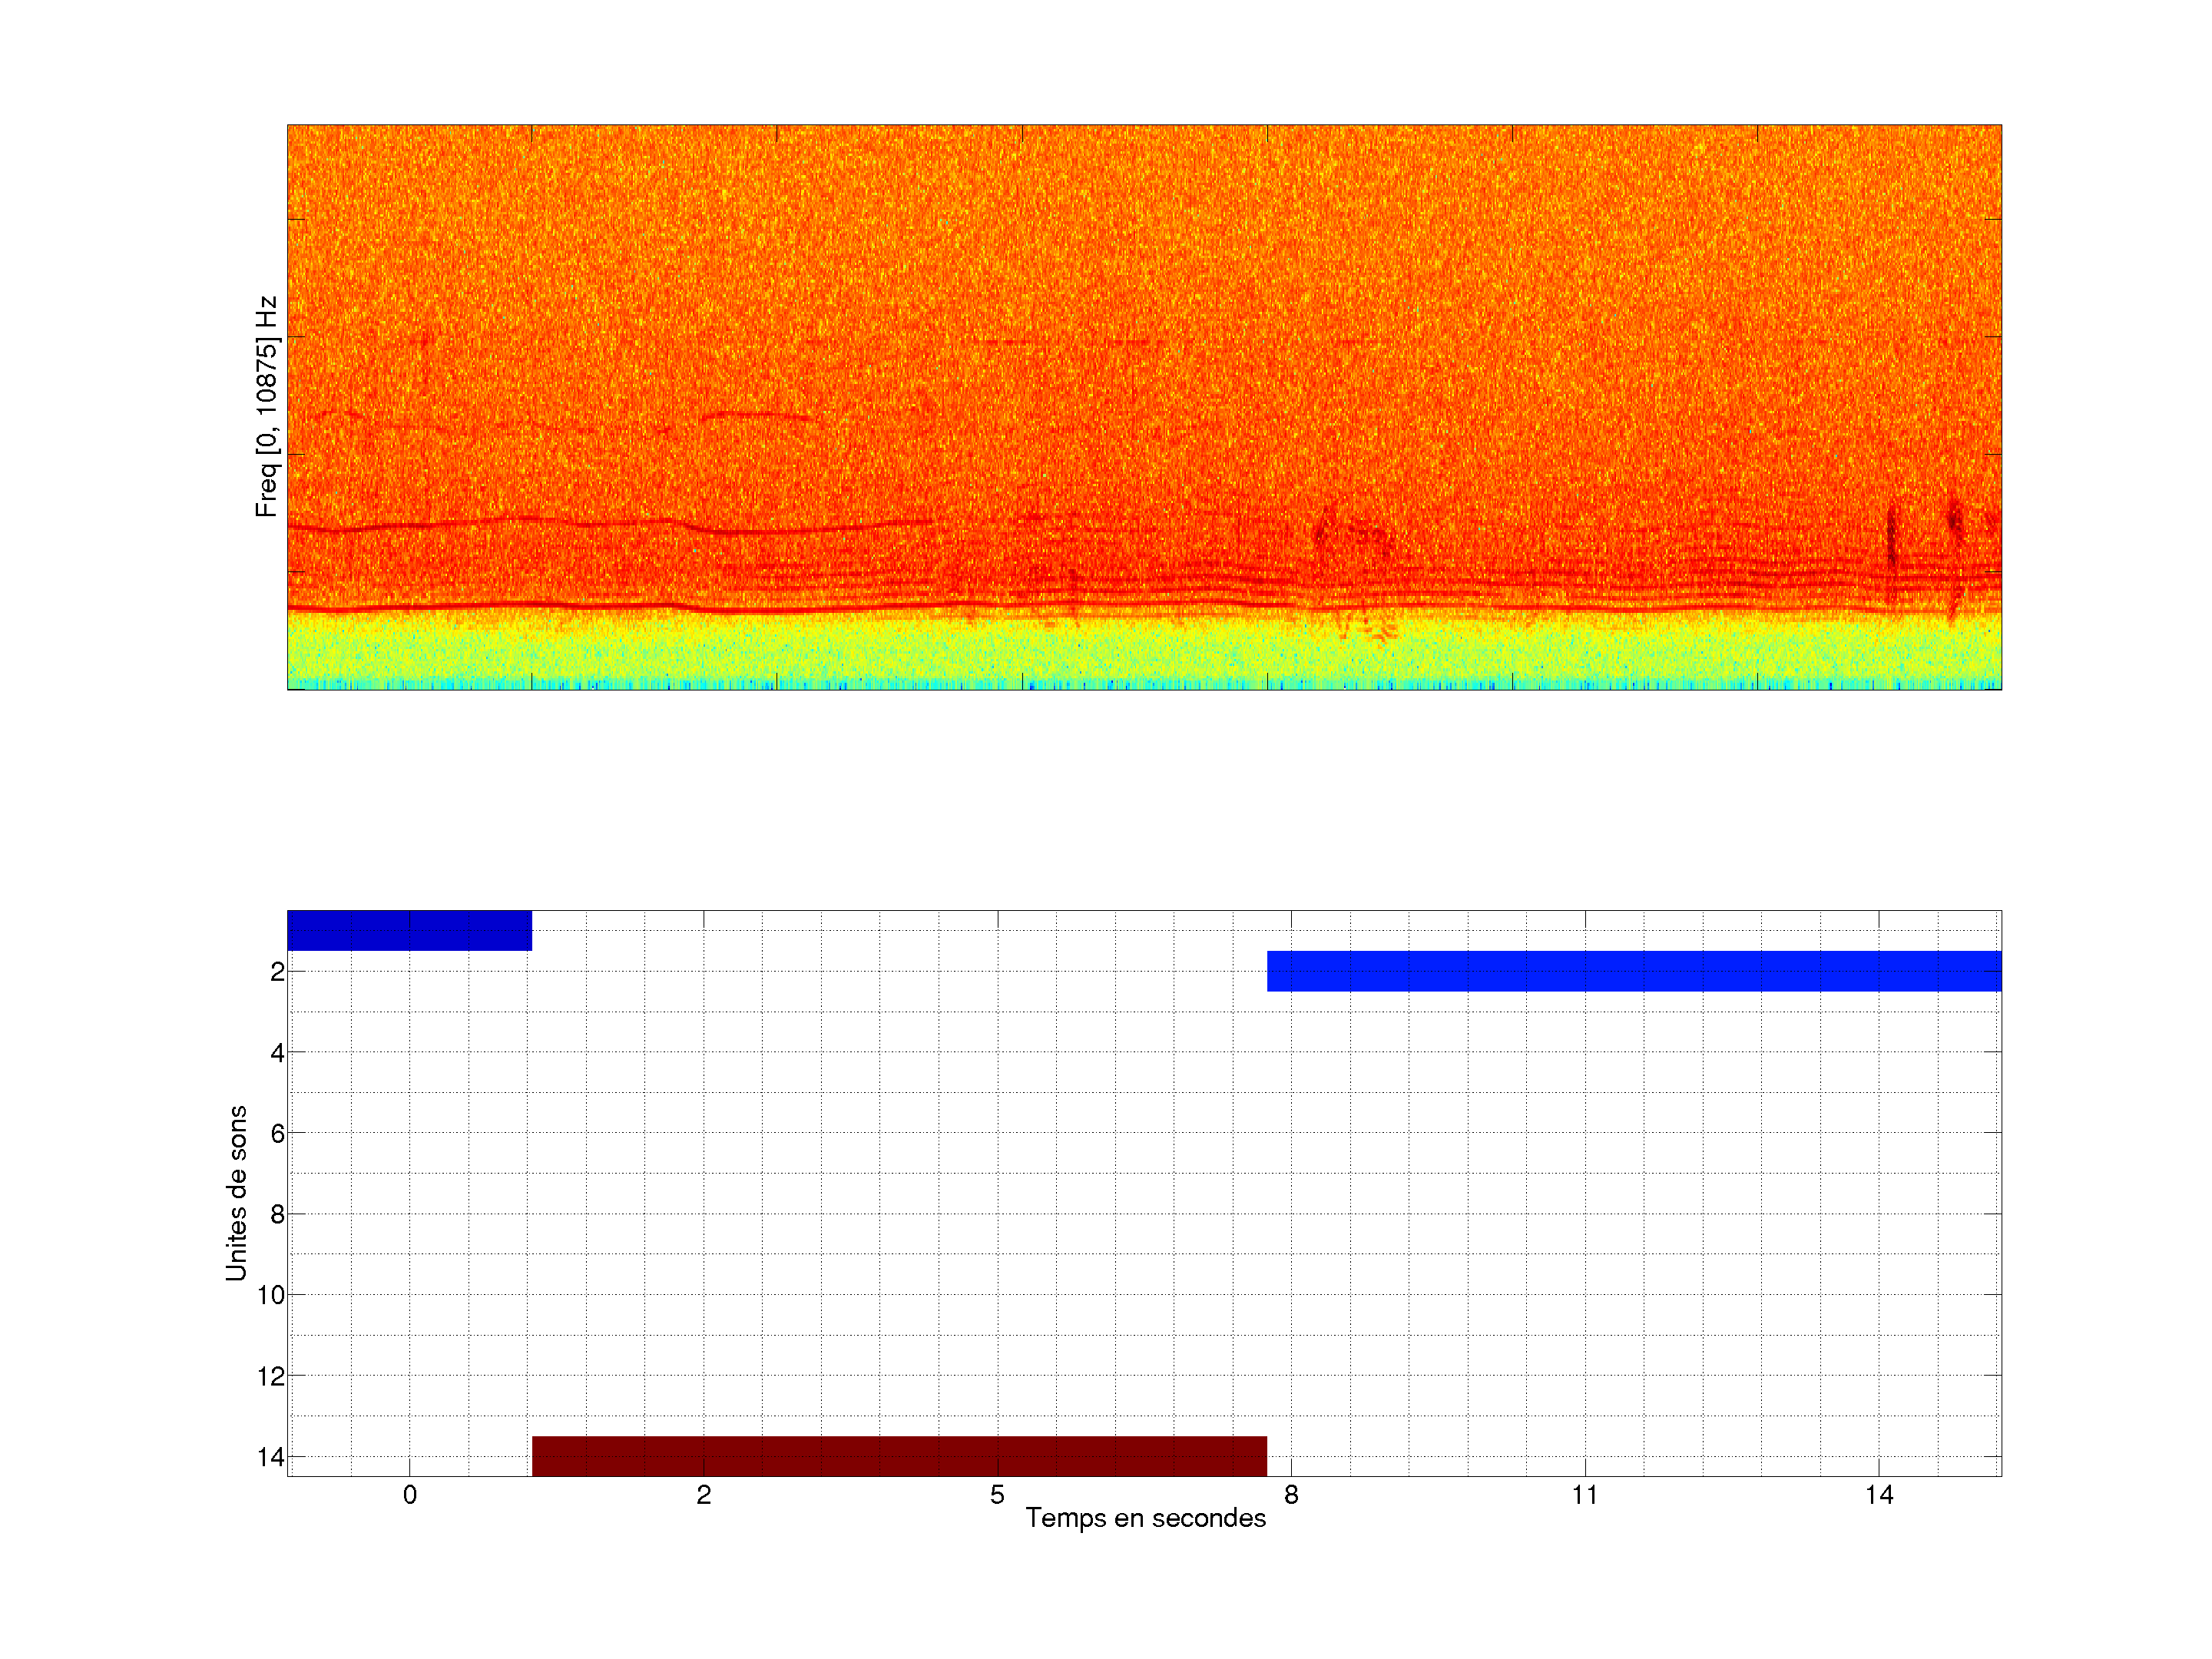
Task: Click the y-axis tick label 12
Action: [x=271, y=1377]
